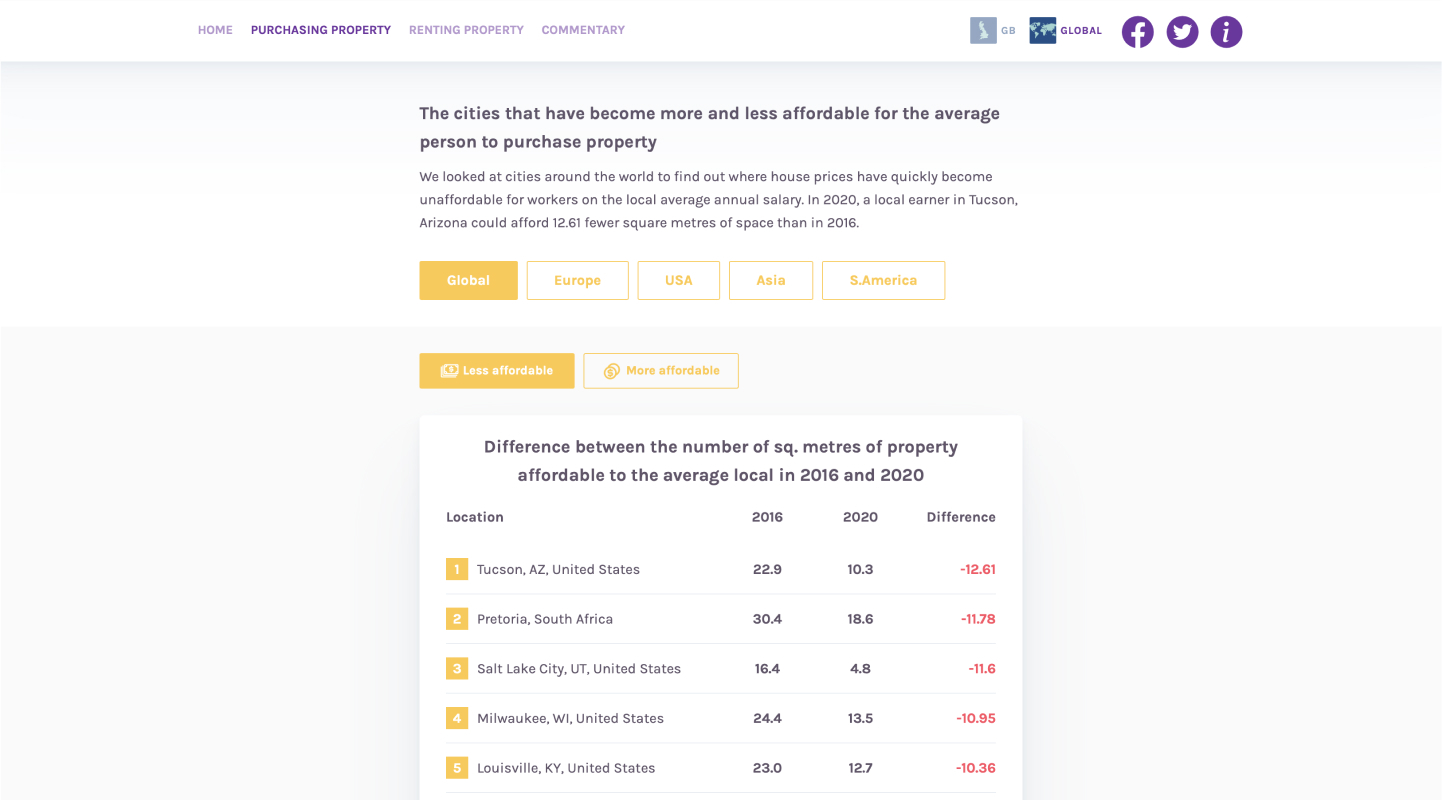Screen dimensions: 1442x800
Task: Open the Renting Property page
Action: [x=466, y=30]
